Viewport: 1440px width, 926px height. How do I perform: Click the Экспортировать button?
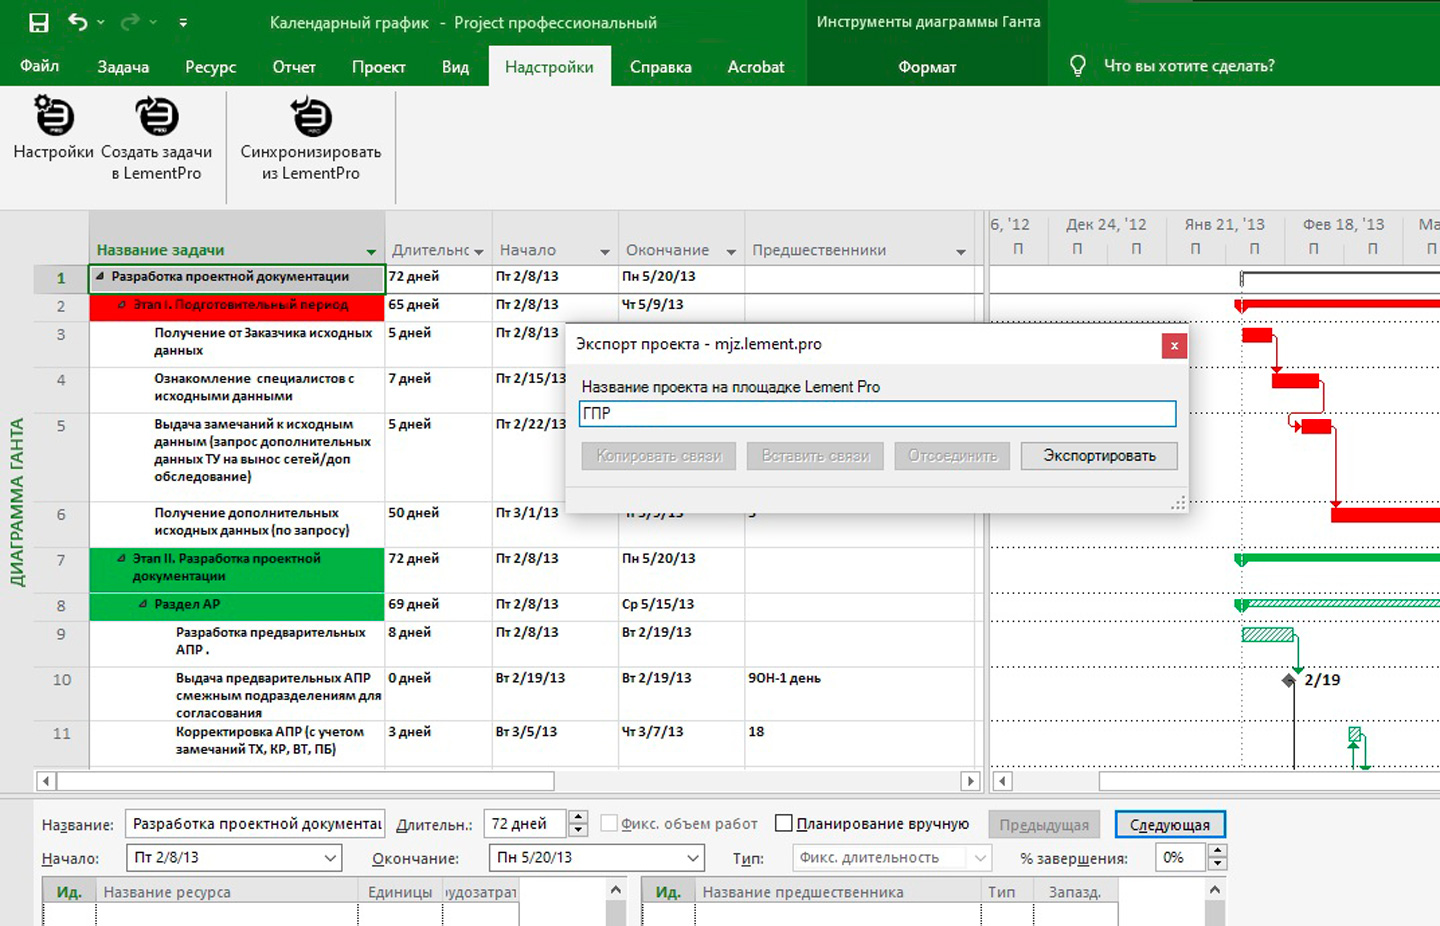pos(1098,455)
